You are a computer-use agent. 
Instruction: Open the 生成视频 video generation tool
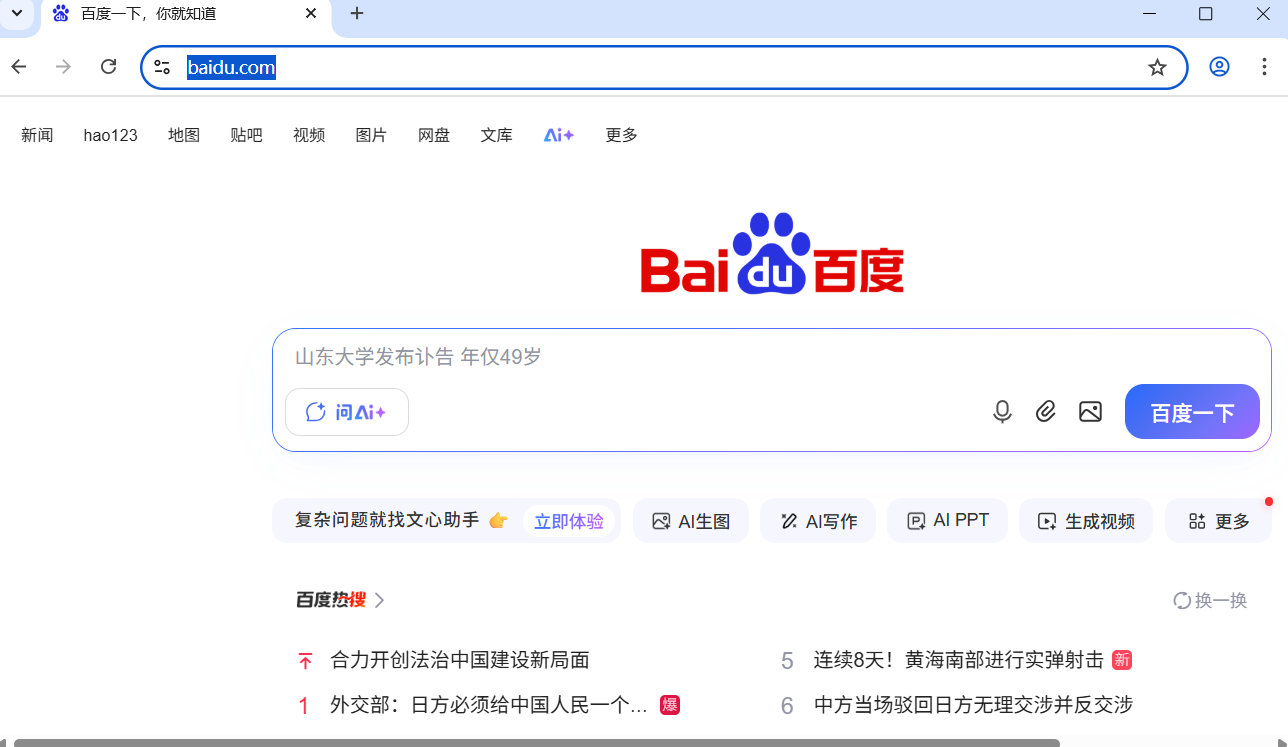[1086, 520]
